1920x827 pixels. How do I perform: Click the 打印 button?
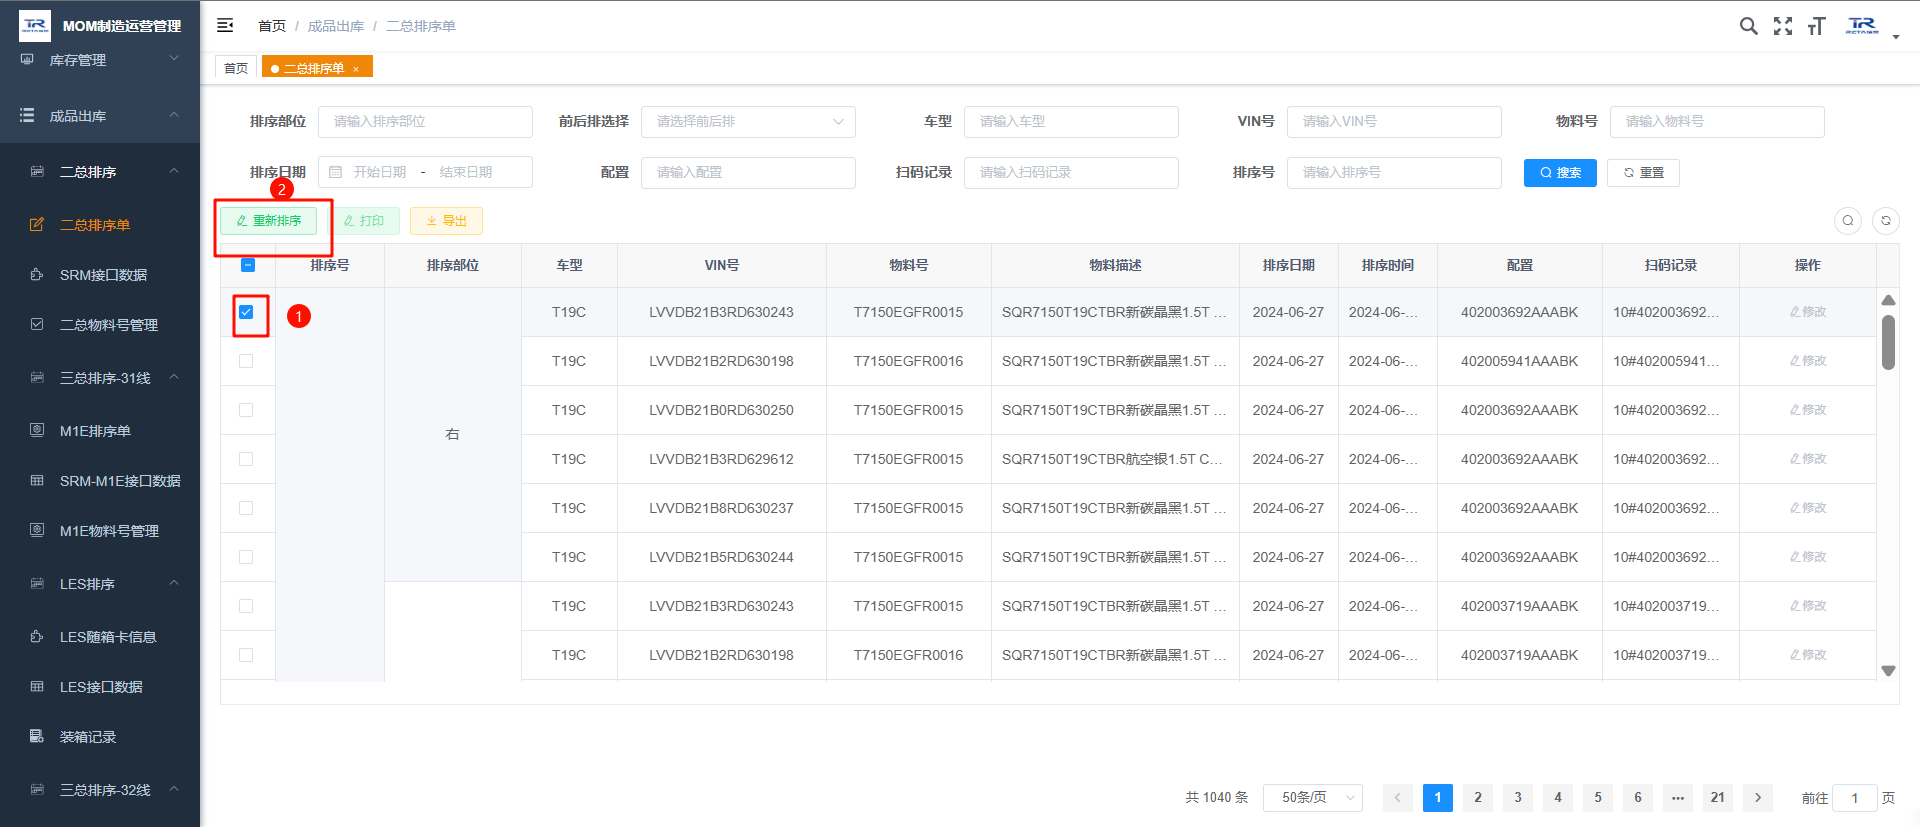click(x=363, y=221)
